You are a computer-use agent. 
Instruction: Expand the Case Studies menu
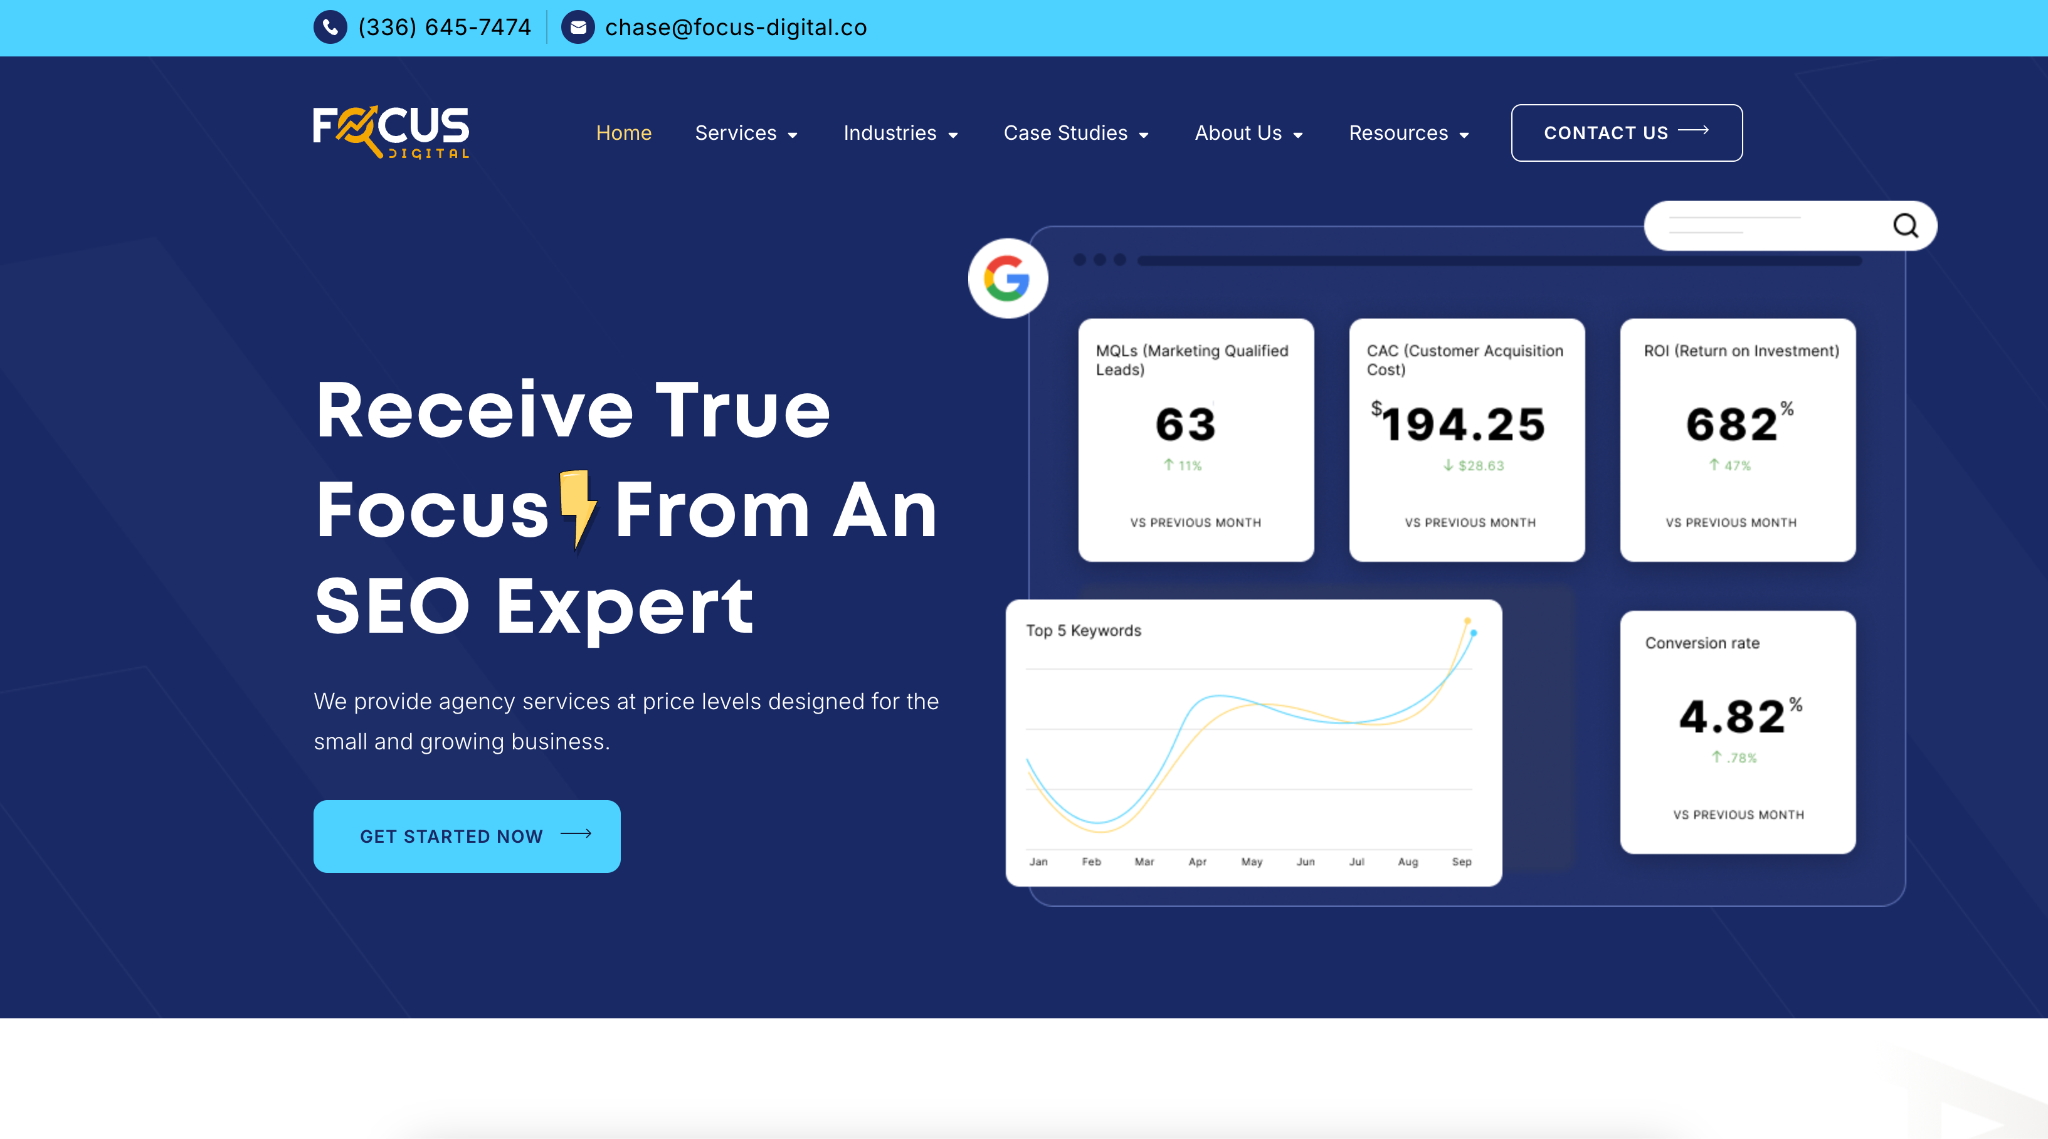coord(1076,133)
